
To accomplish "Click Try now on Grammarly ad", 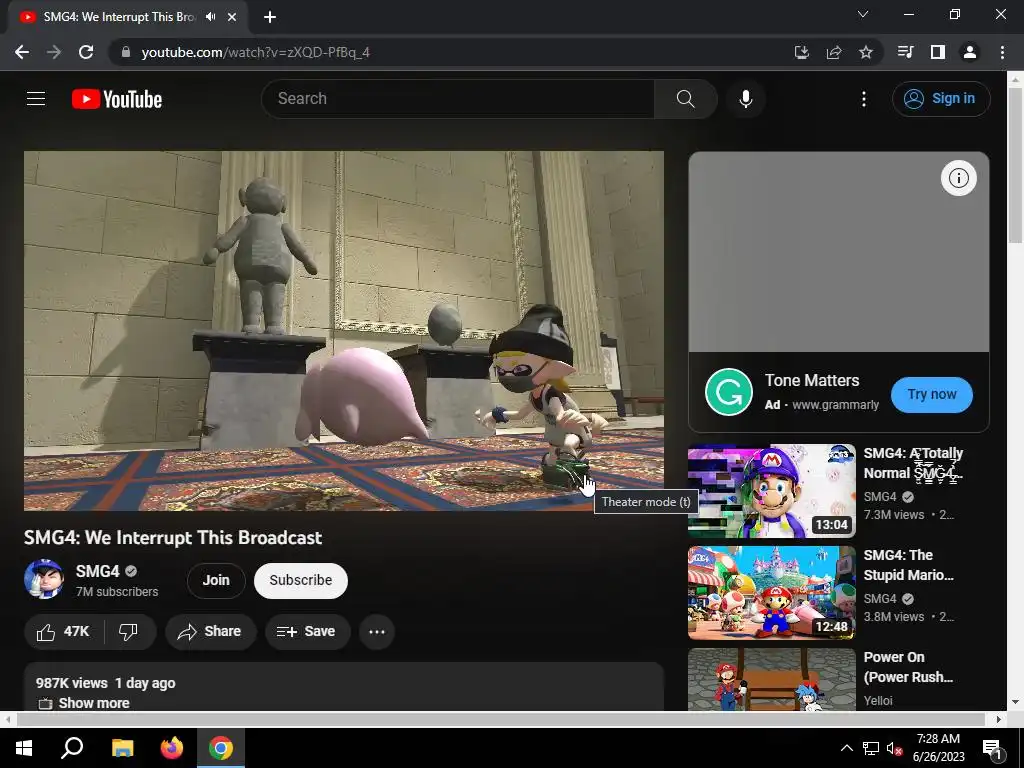I will (932, 394).
